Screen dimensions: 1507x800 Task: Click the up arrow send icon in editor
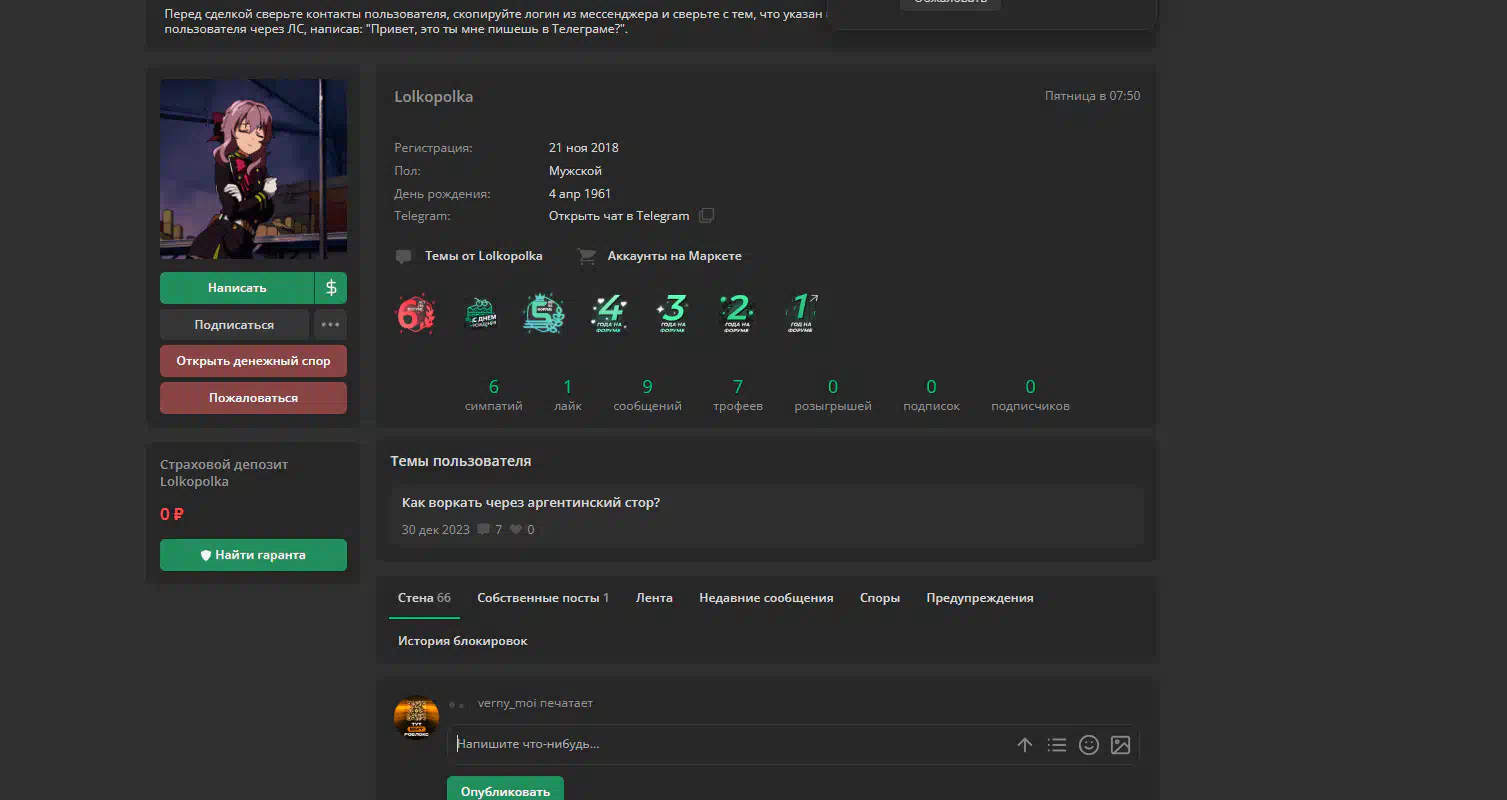click(x=1024, y=744)
